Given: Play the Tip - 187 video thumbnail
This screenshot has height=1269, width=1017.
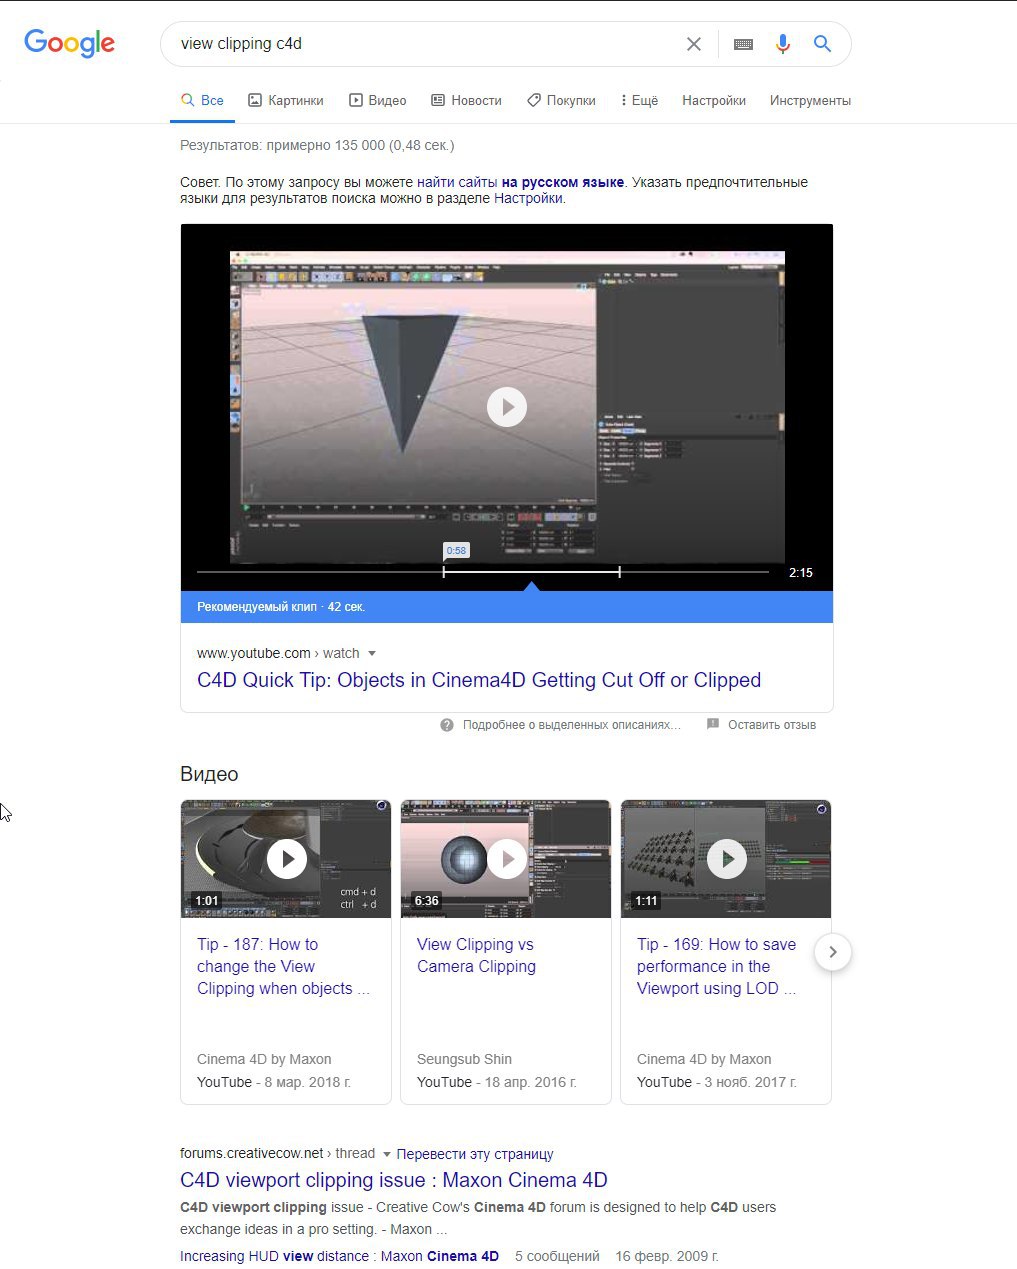Looking at the screenshot, I should click(286, 859).
